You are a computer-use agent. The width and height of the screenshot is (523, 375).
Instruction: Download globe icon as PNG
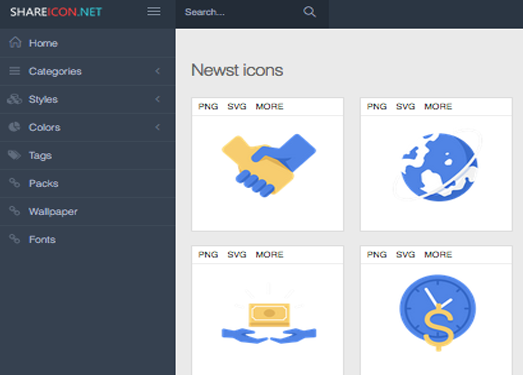377,106
